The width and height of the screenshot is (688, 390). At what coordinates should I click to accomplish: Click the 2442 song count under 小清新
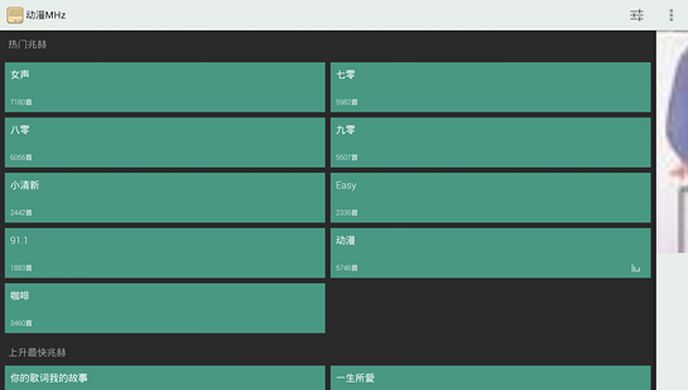21,213
